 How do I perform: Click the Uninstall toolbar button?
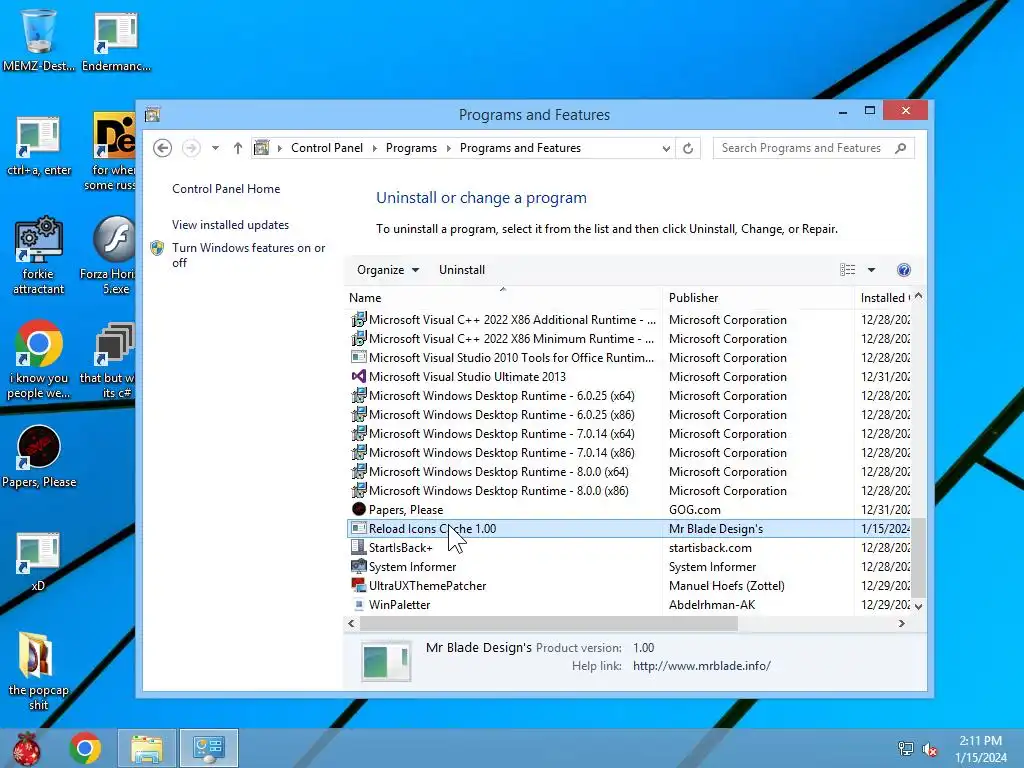click(x=462, y=270)
